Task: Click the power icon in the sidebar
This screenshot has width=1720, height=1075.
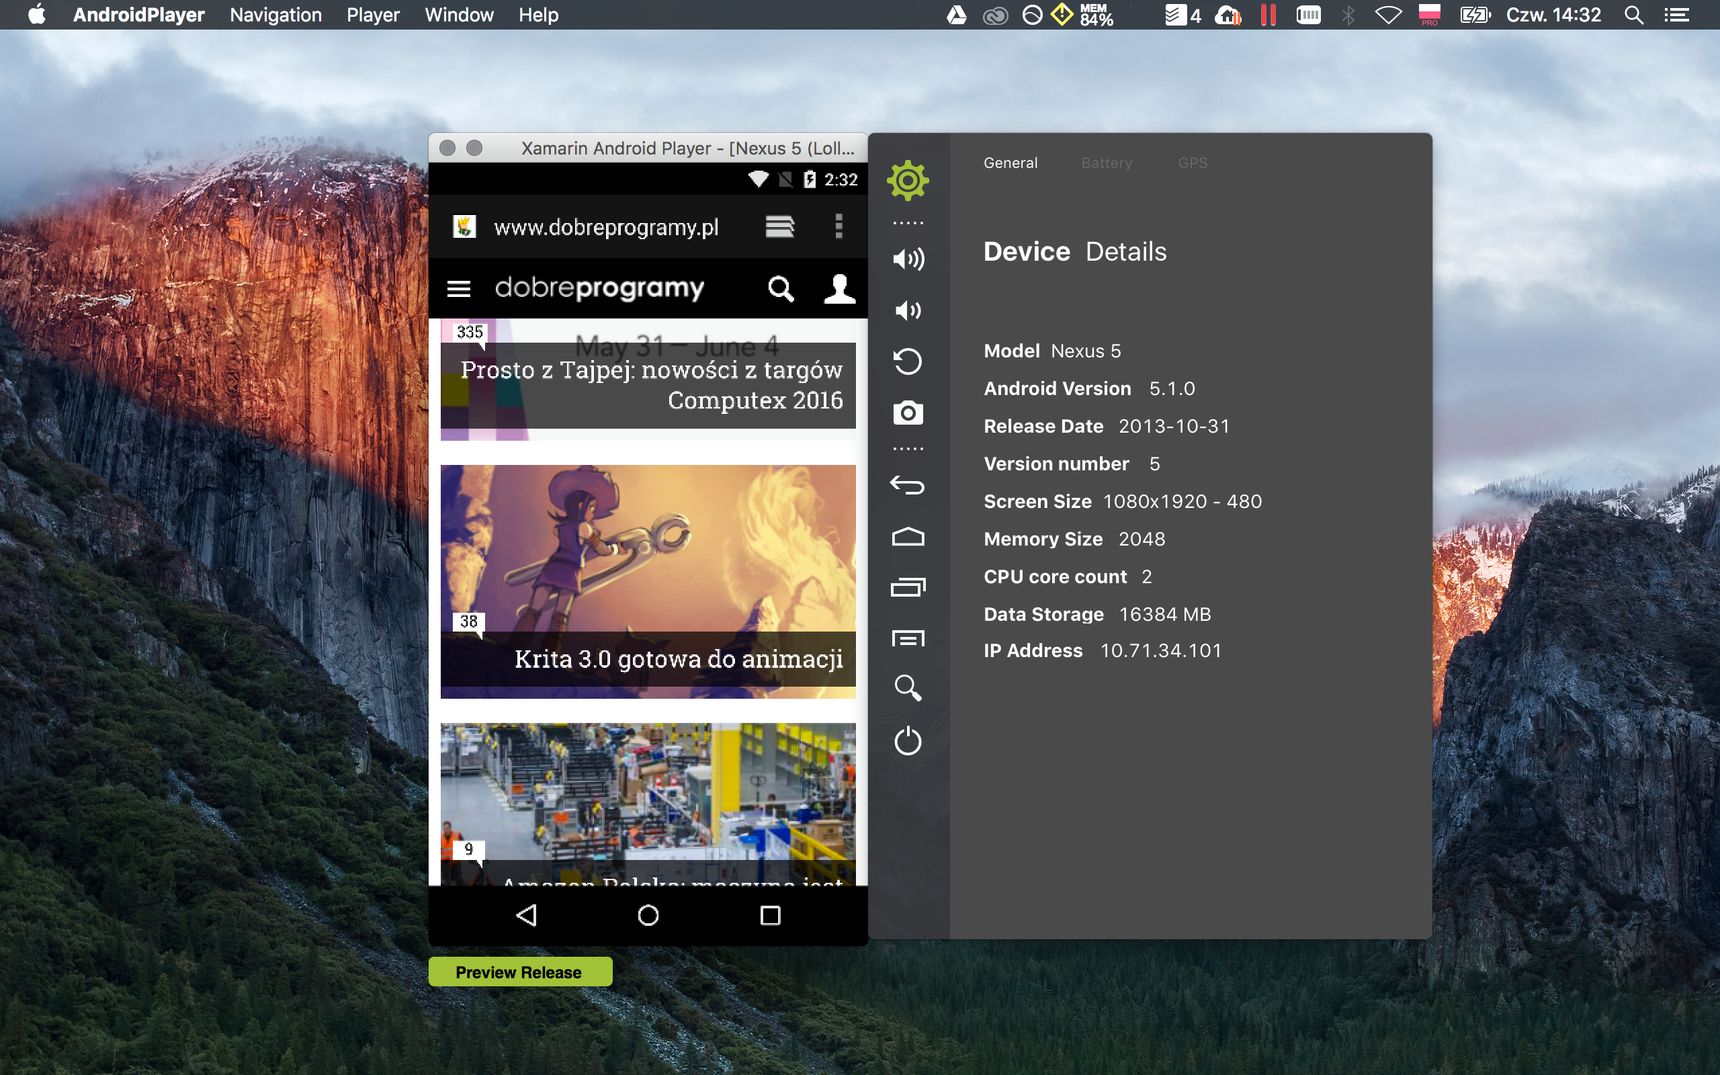Action: (908, 741)
